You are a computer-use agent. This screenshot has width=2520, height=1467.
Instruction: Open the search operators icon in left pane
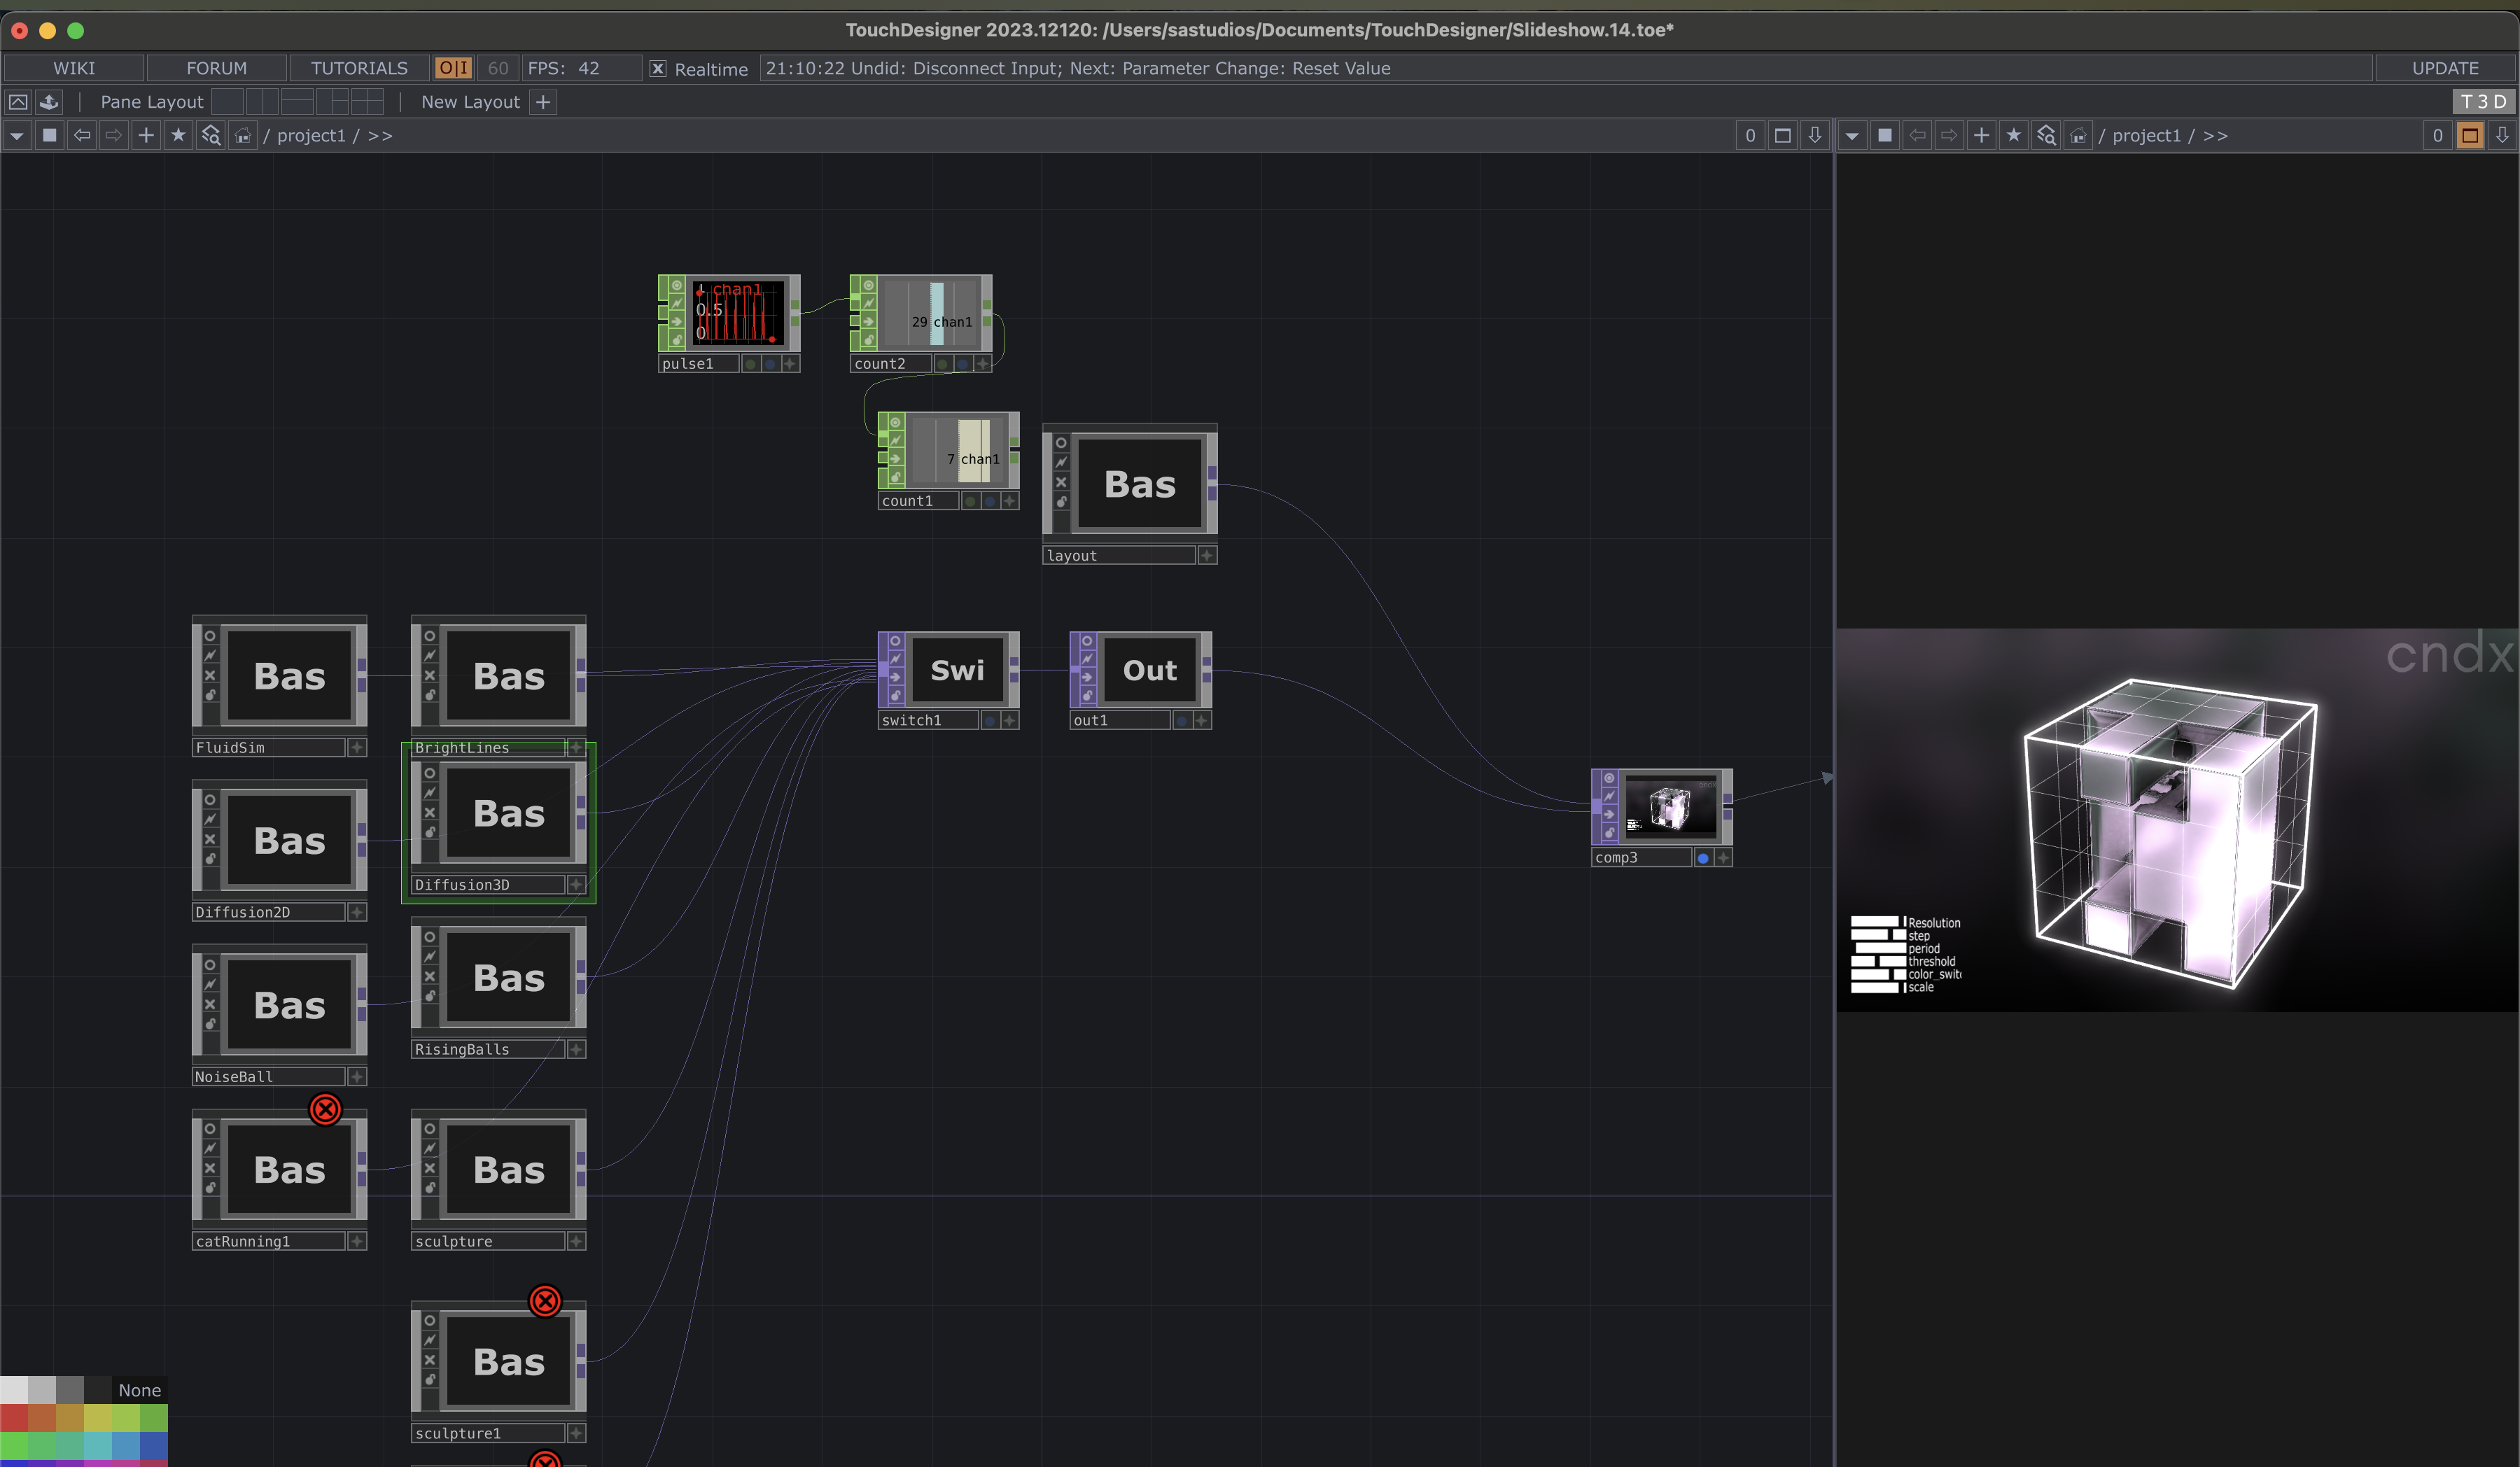pos(210,135)
